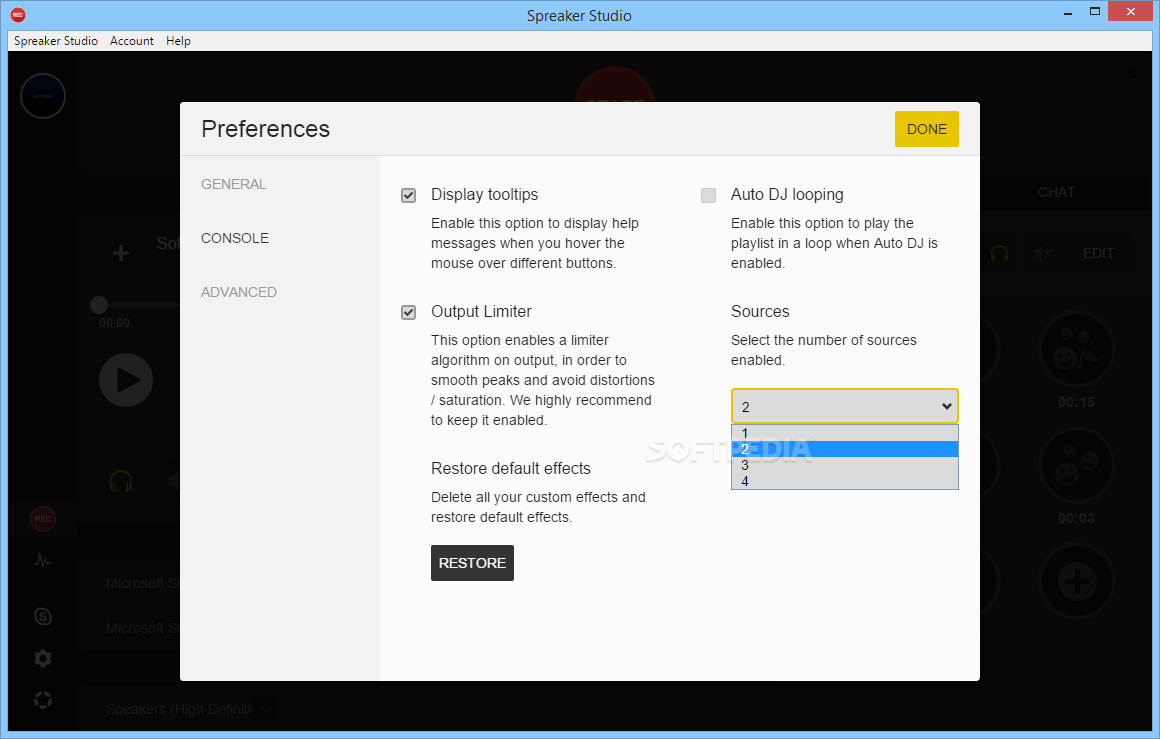The width and height of the screenshot is (1160, 739).
Task: Open the Skype sidebar icon
Action: [43, 616]
